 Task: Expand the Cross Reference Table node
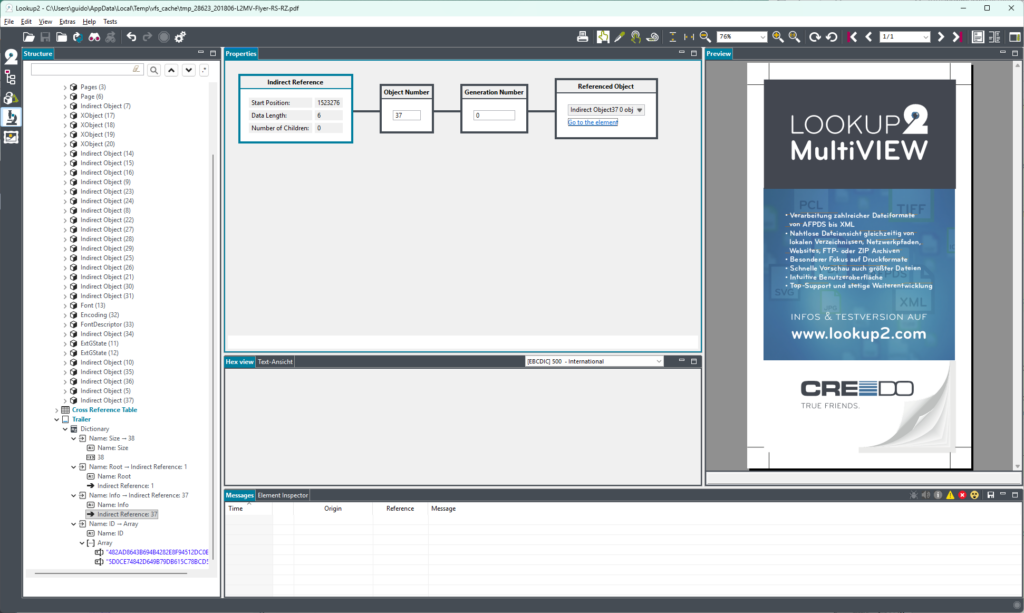click(x=57, y=410)
